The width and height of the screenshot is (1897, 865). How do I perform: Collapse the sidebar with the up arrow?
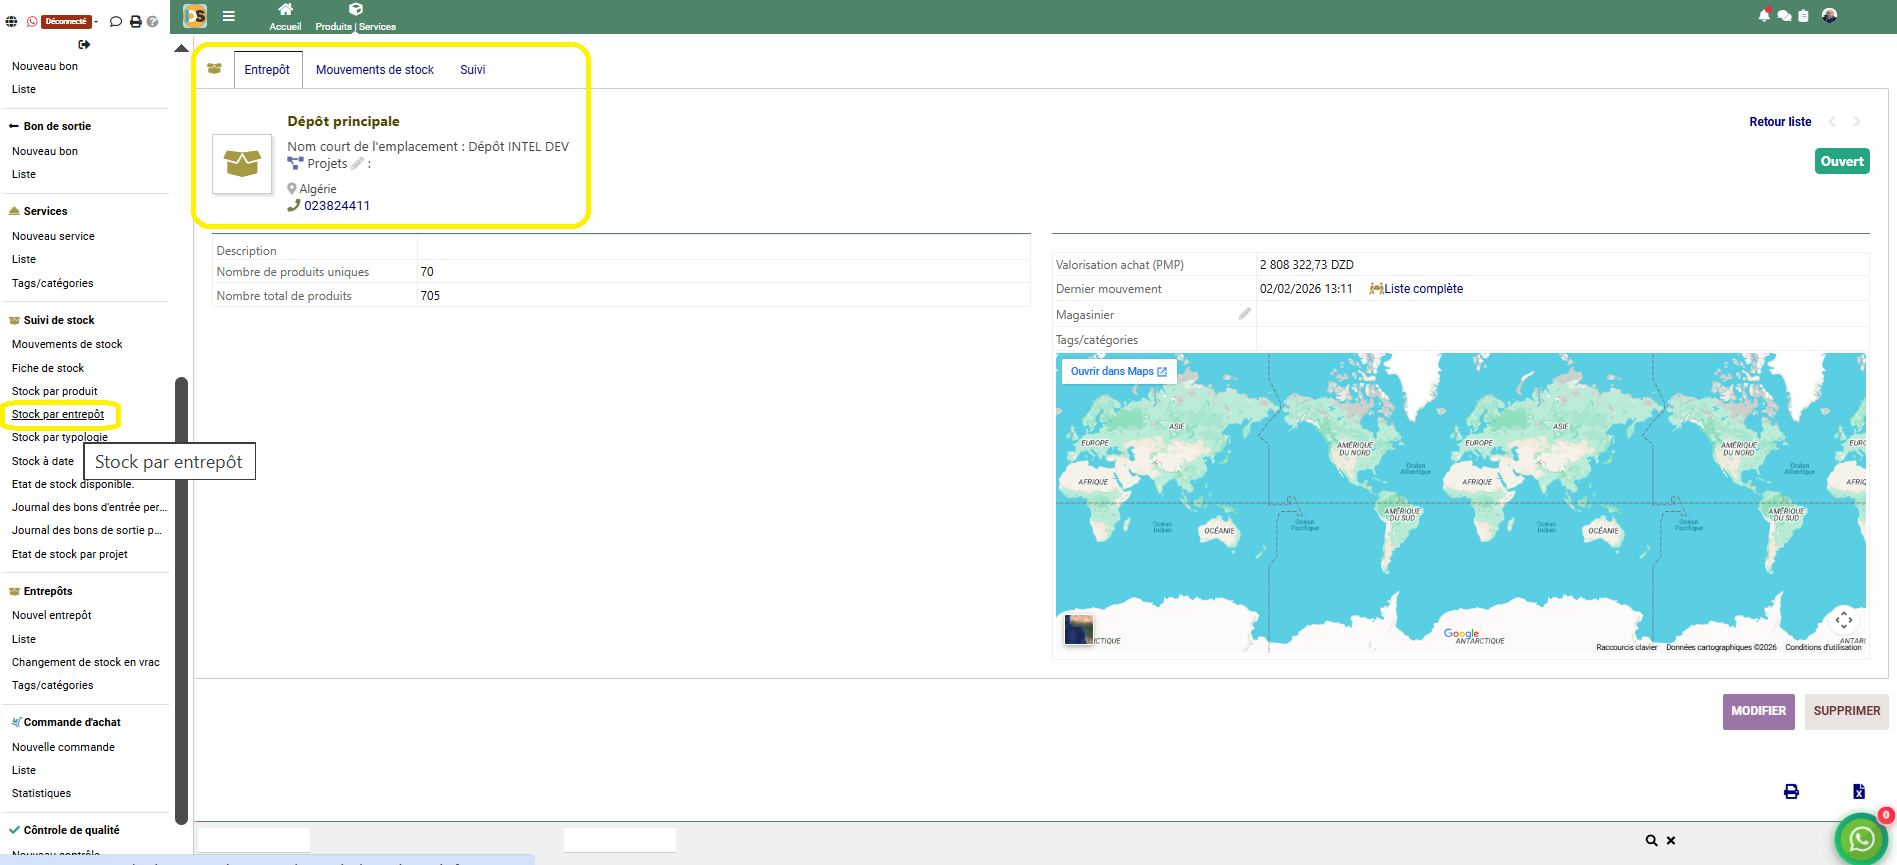[181, 48]
